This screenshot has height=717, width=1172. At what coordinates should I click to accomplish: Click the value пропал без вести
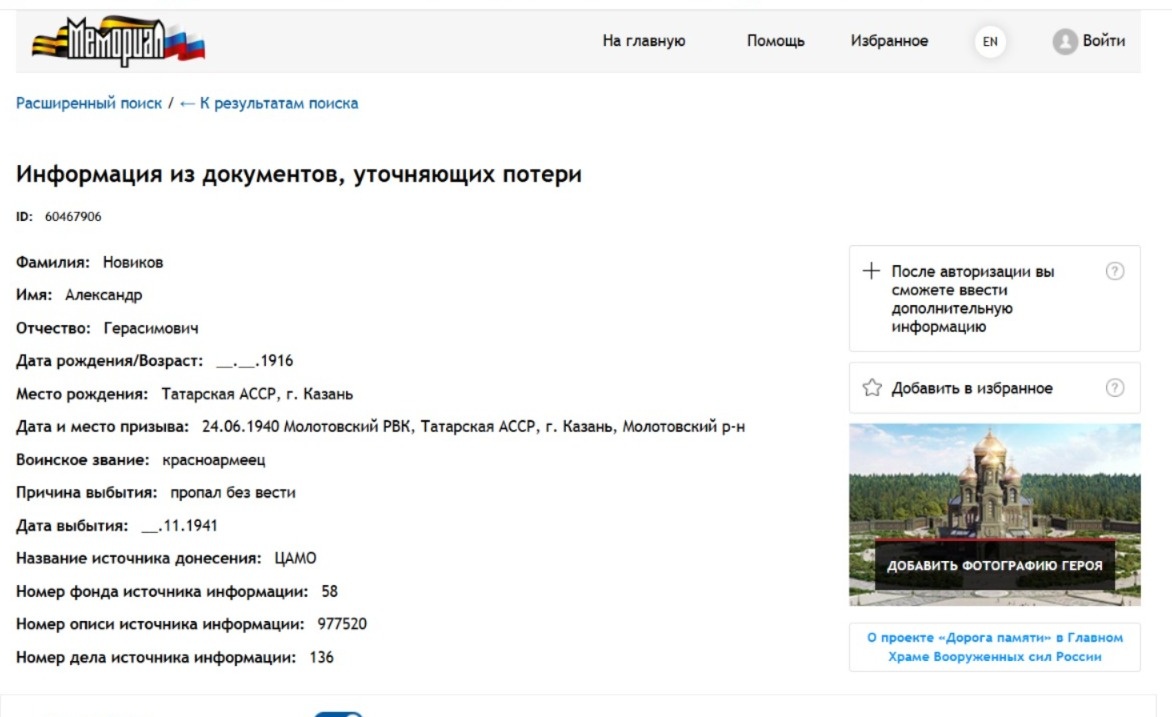click(233, 493)
